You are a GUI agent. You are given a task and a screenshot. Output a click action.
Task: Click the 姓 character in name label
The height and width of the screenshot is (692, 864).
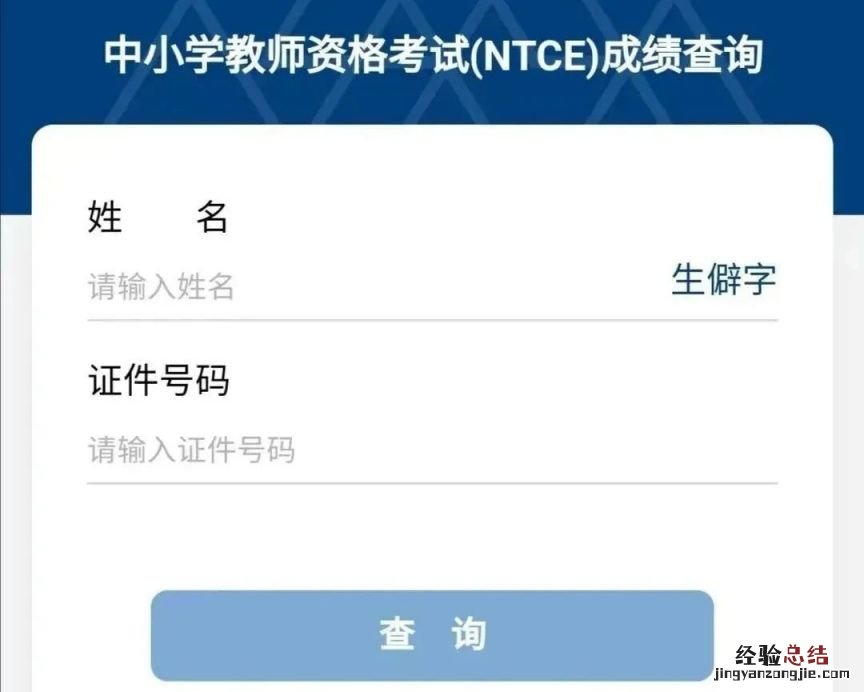pyautogui.click(x=105, y=217)
